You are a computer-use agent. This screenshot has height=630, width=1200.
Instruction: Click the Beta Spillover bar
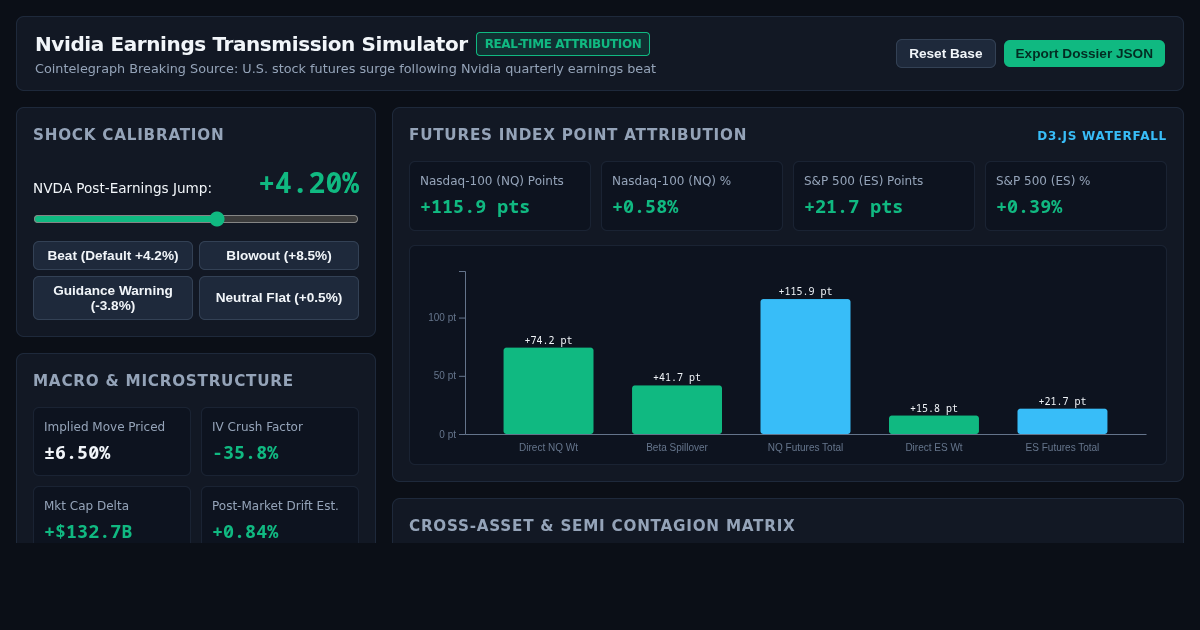(677, 410)
